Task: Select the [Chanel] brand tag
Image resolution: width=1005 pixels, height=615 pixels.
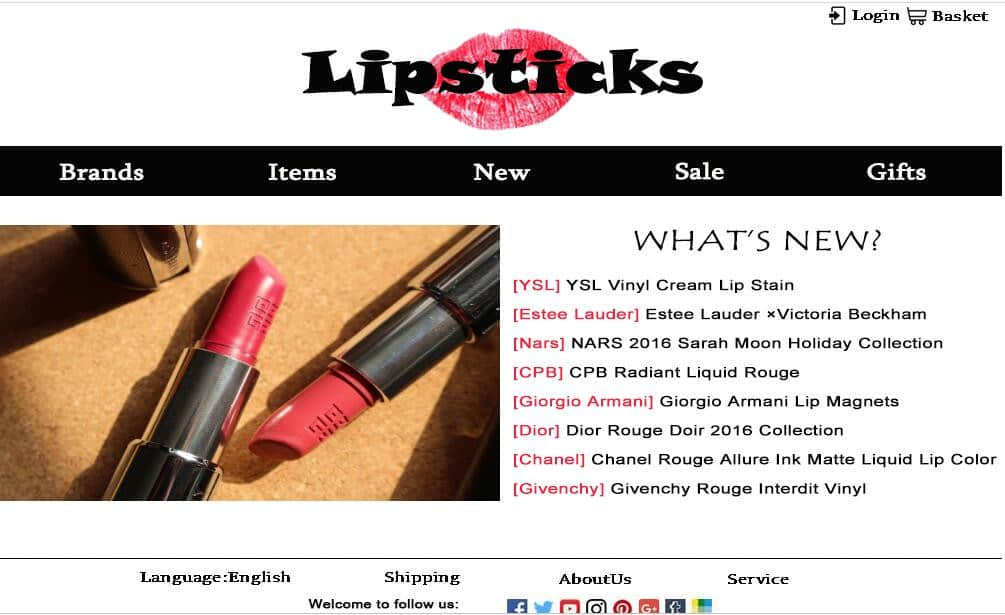Action: 549,459
